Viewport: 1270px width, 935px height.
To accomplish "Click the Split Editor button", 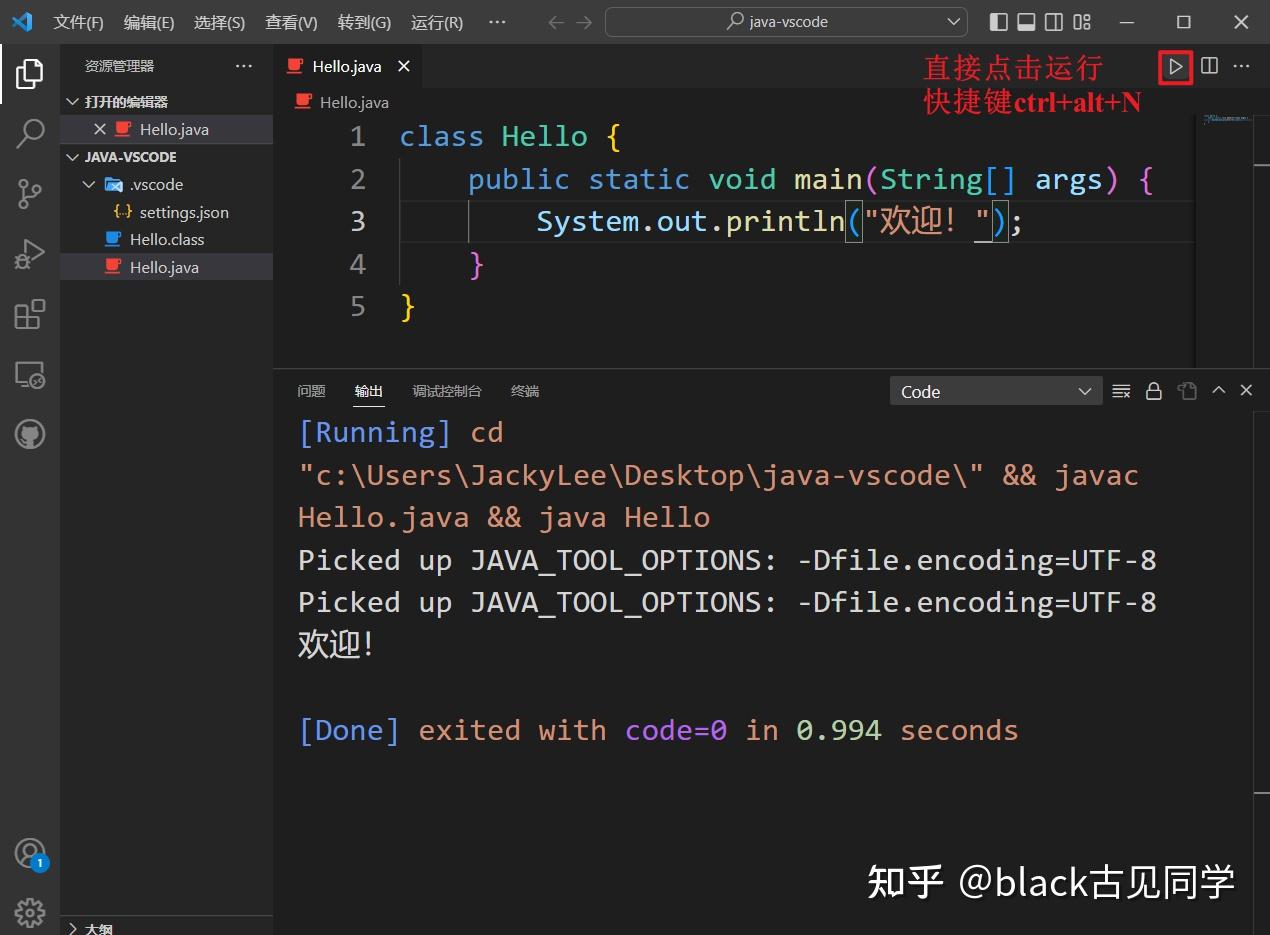I will (1209, 67).
